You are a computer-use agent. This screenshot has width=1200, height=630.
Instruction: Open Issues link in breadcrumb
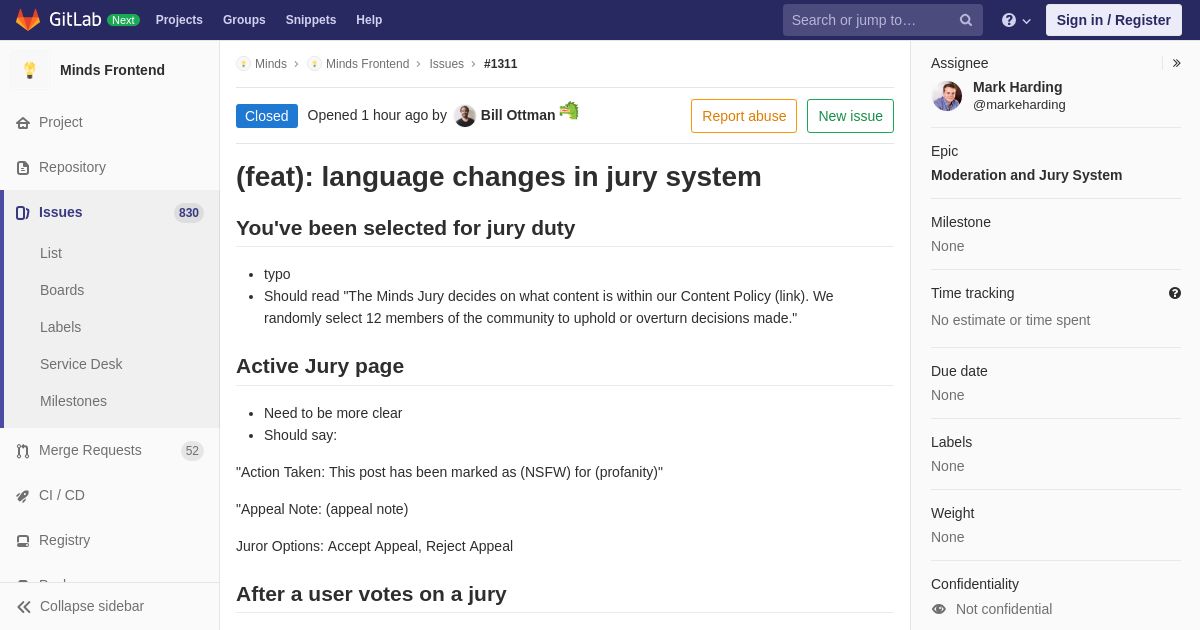[x=446, y=64]
